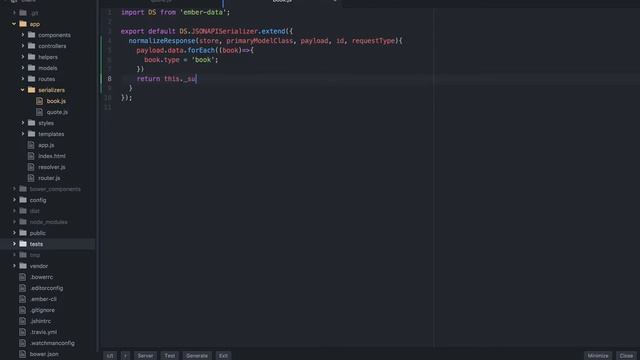The width and height of the screenshot is (640, 360).
Task: Expand the templates folder chevron
Action: [23, 134]
